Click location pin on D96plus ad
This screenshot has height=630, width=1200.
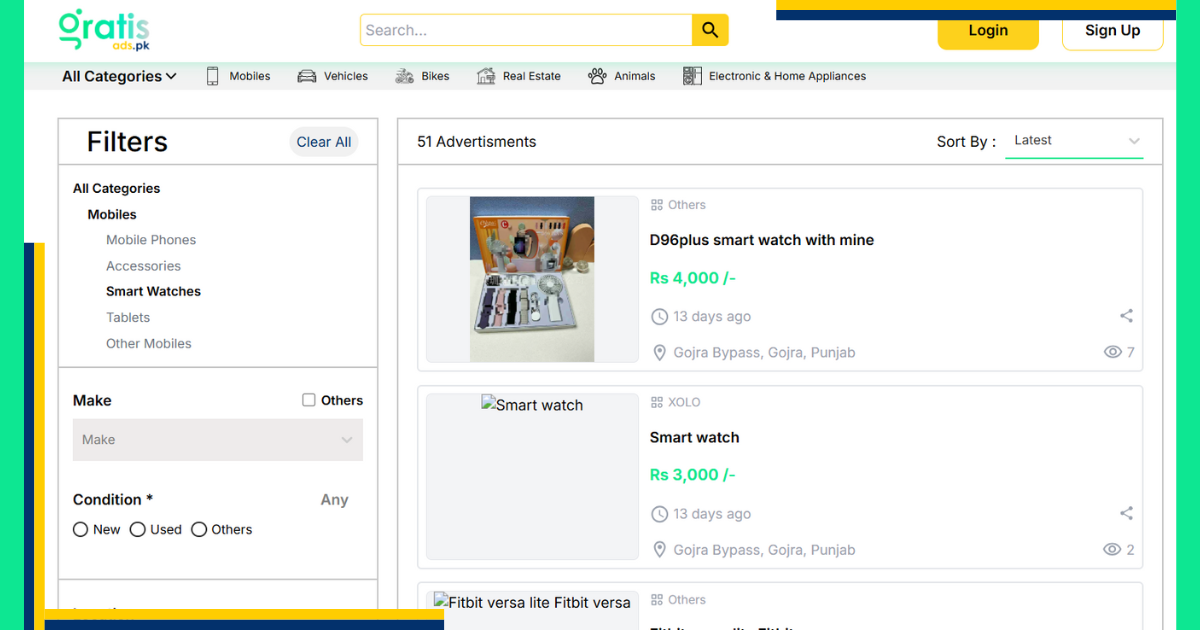pos(659,353)
